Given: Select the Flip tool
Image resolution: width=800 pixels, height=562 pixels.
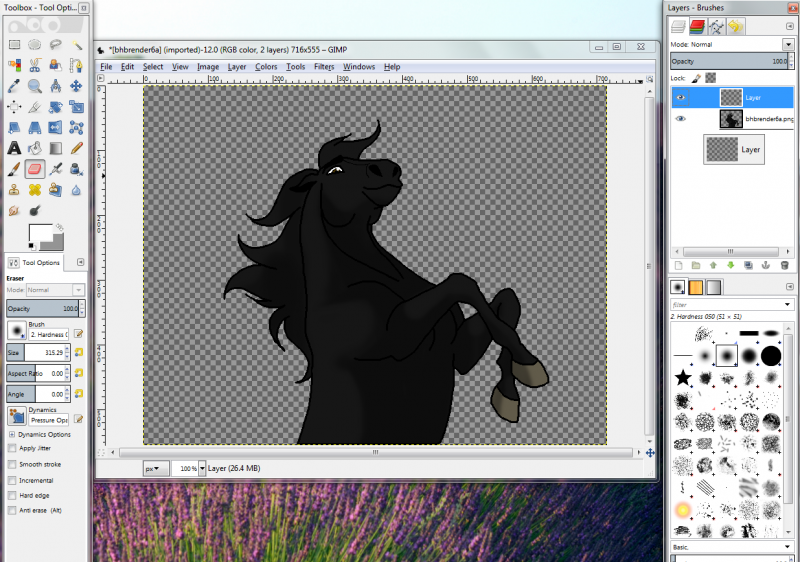Looking at the screenshot, I should click(x=56, y=127).
